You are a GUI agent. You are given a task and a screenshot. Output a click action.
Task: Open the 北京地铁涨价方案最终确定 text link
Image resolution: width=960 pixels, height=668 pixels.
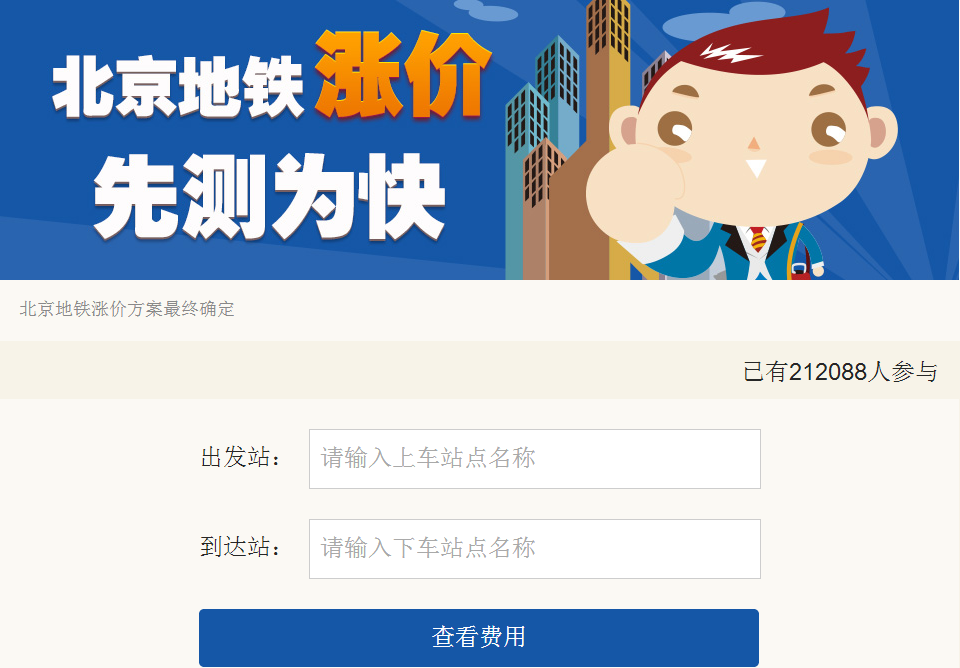click(x=127, y=309)
